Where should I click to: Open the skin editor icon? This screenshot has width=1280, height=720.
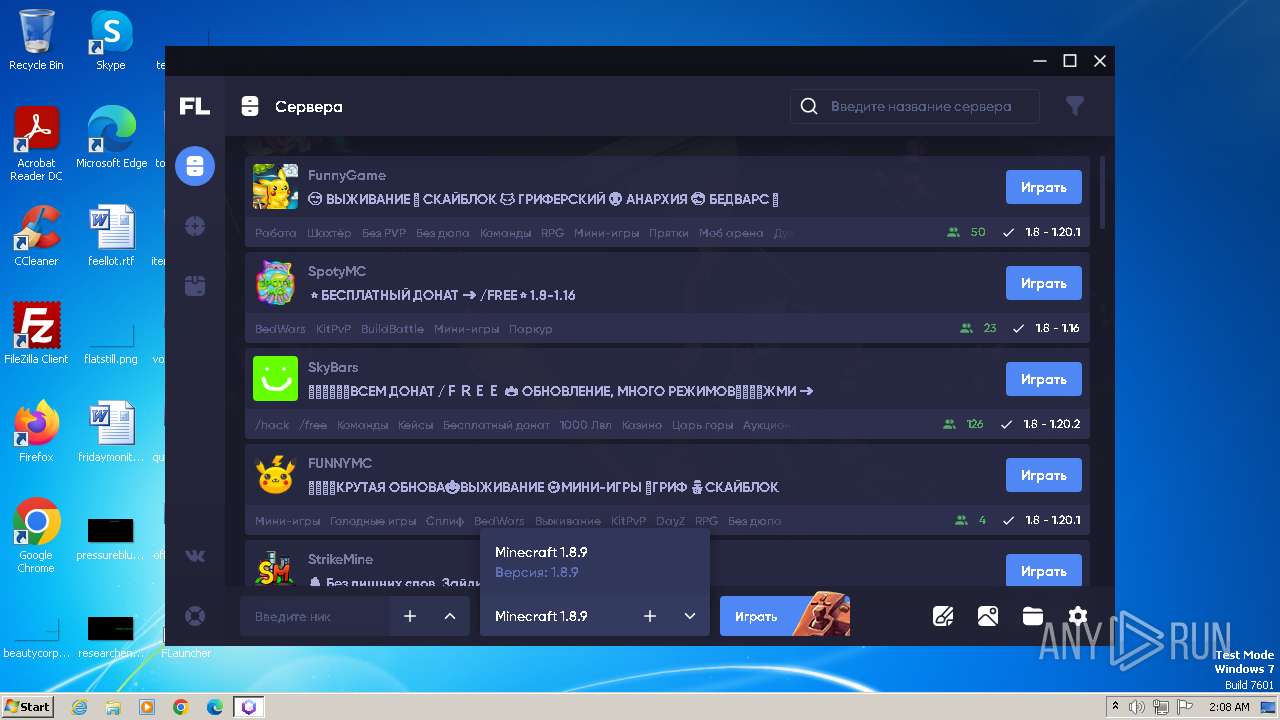943,616
